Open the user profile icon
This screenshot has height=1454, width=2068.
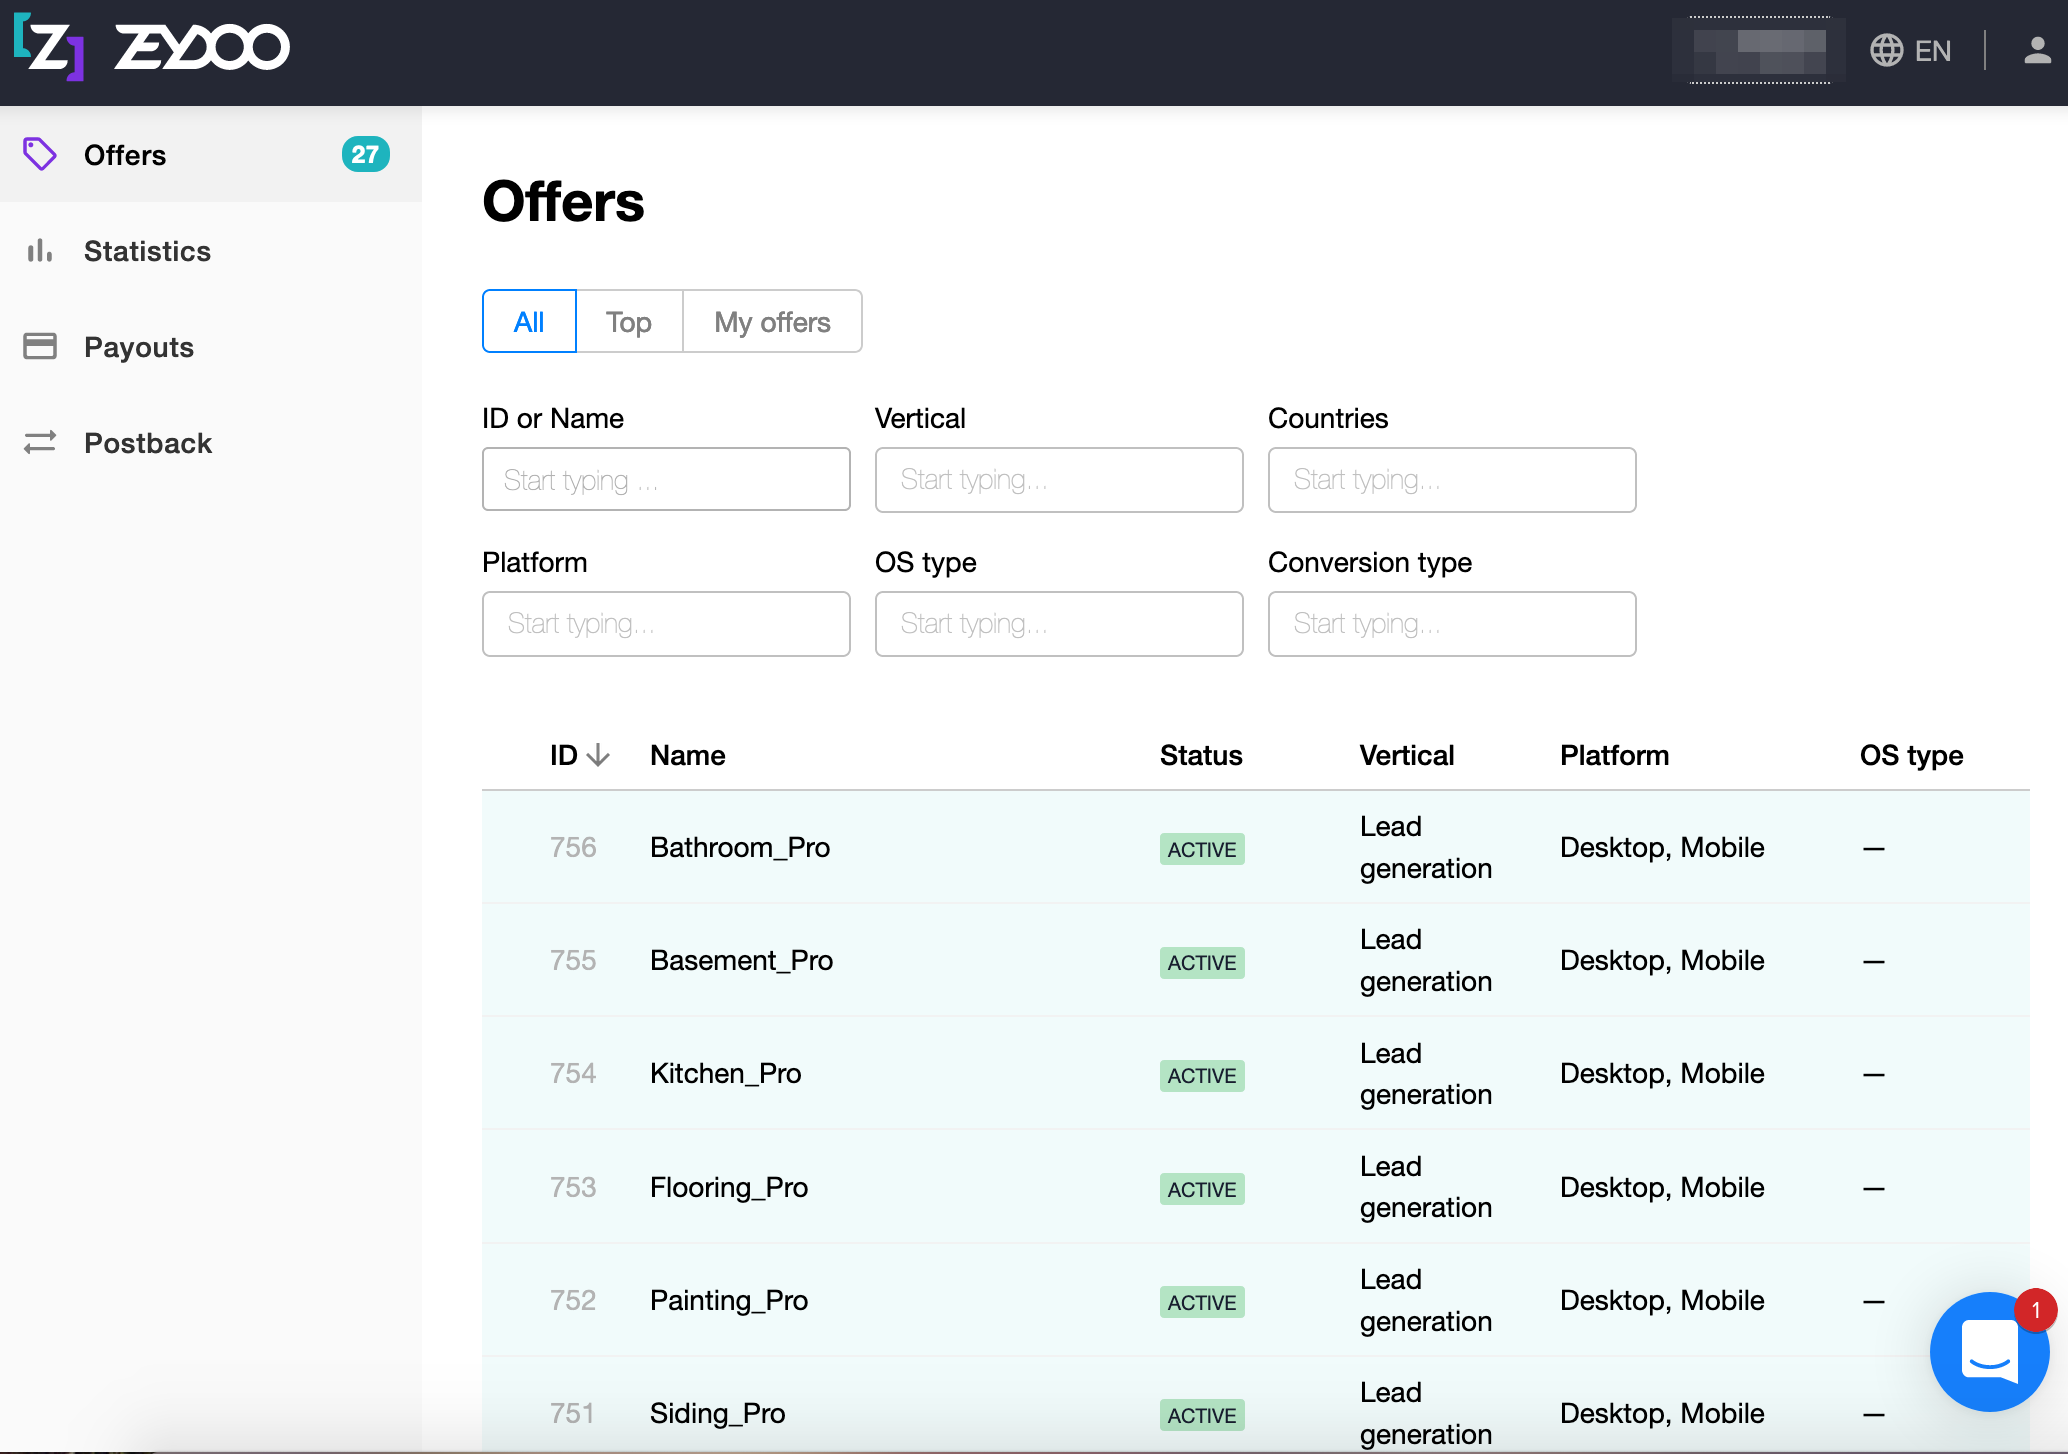coord(2036,50)
